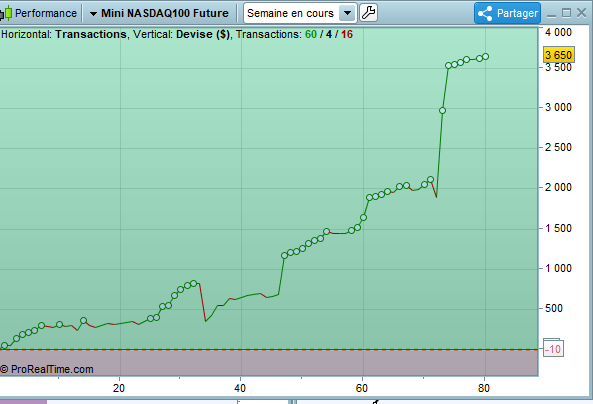Click the Devise ($) vertical axis label
The height and width of the screenshot is (404, 593).
(203, 34)
